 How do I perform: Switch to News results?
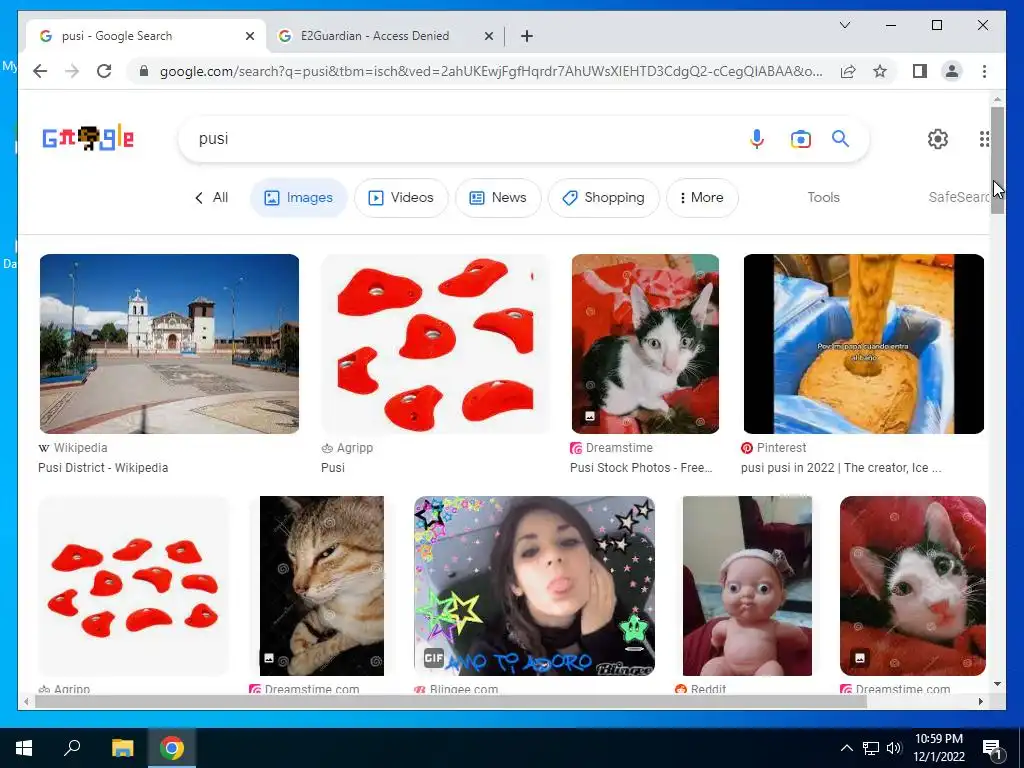[498, 197]
